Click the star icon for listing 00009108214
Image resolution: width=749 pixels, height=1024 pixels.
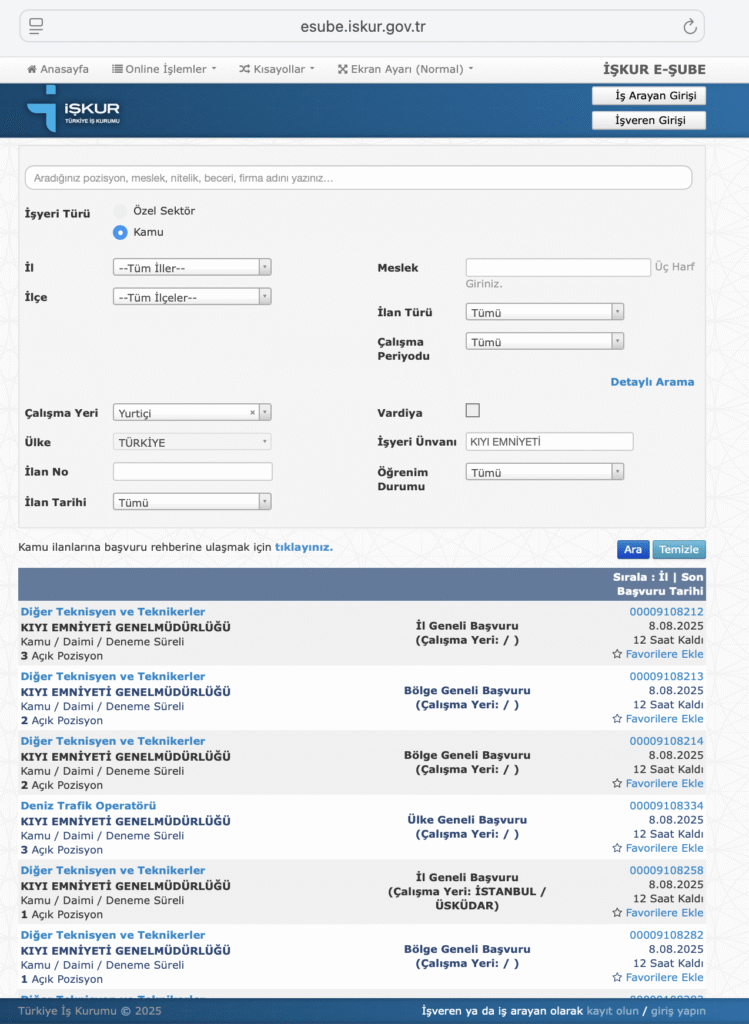(x=617, y=784)
